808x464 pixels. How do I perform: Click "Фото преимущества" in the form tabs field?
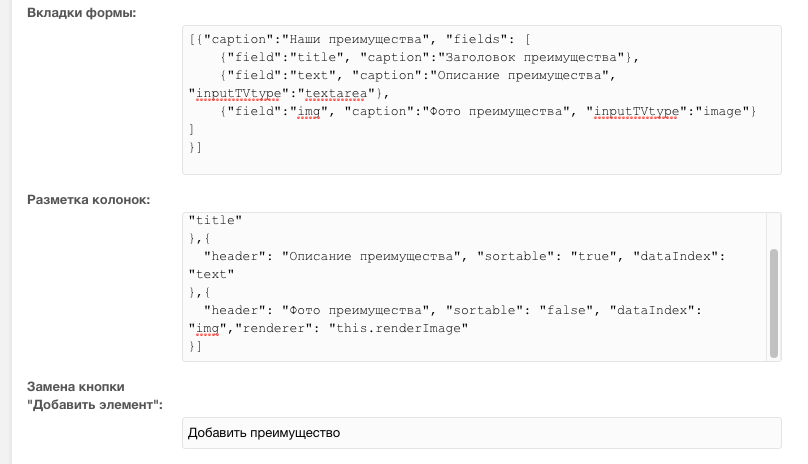tap(496, 112)
